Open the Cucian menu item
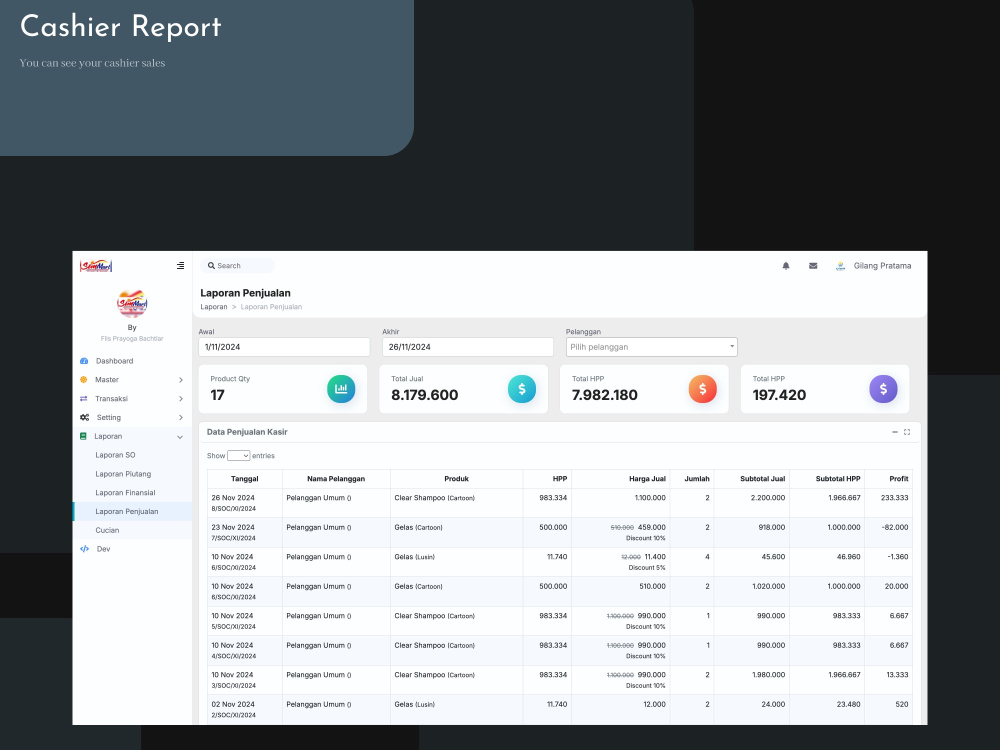Viewport: 1000px width, 750px height. click(x=107, y=531)
